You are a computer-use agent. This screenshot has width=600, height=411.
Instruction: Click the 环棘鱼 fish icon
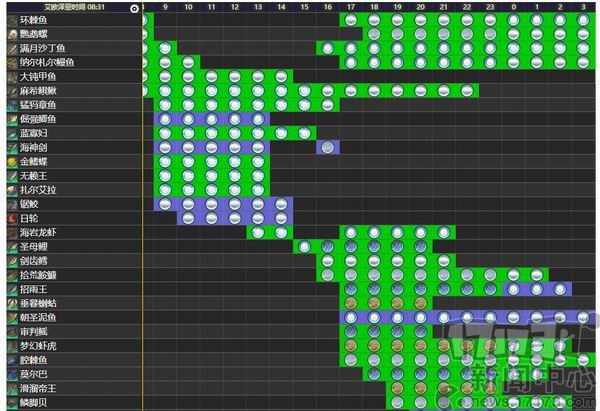click(x=10, y=20)
